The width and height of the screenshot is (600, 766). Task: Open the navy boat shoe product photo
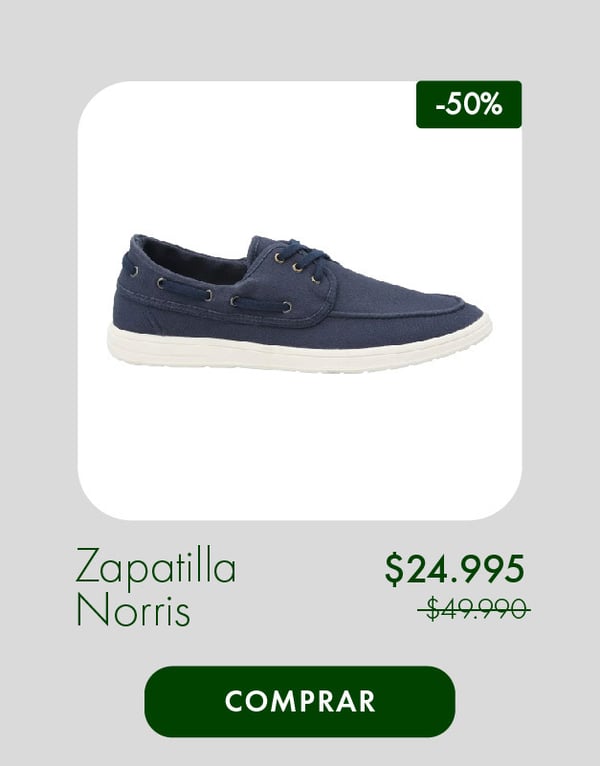coord(300,304)
